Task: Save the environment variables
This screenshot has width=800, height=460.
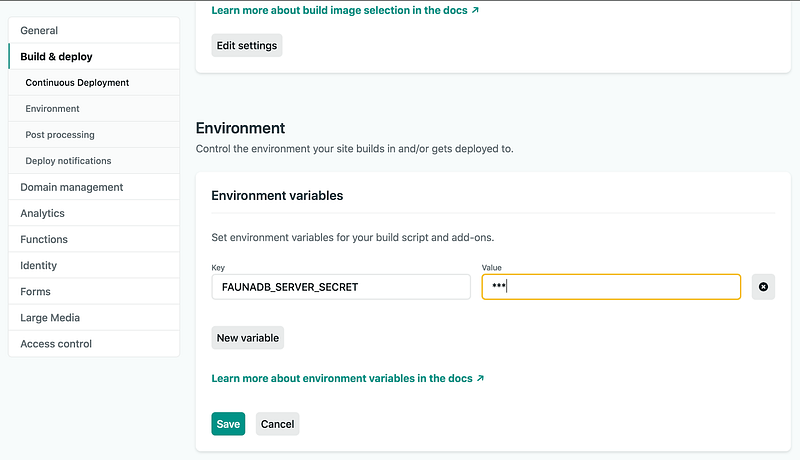Action: [x=228, y=424]
